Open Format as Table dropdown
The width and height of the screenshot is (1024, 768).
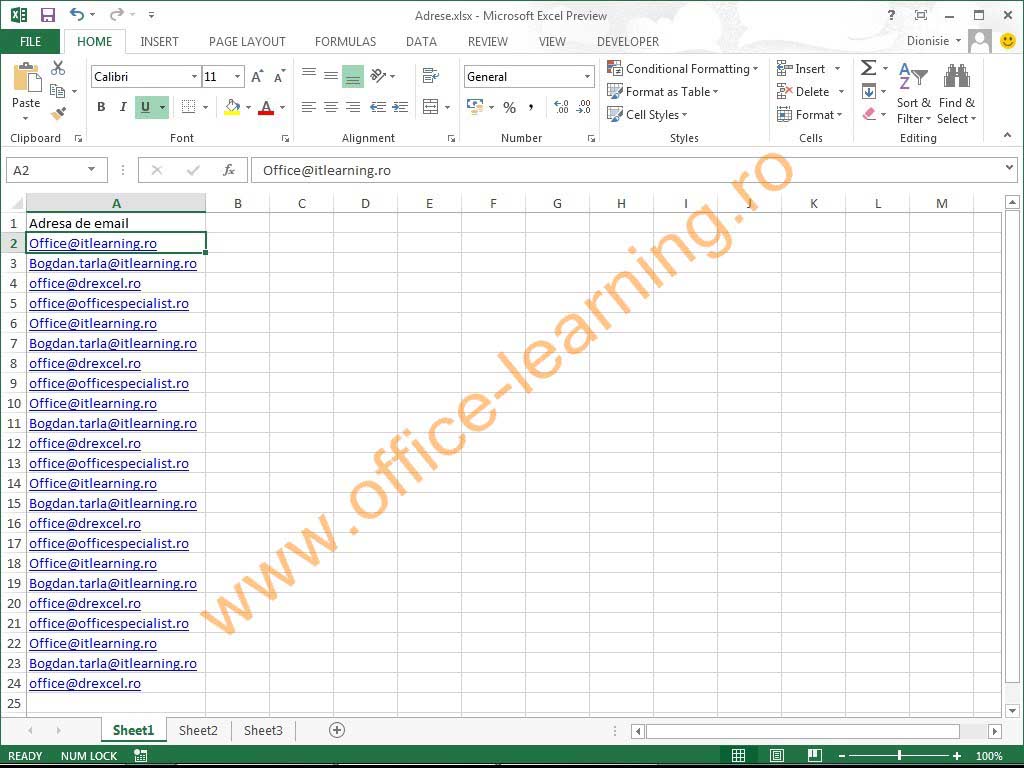click(x=662, y=91)
